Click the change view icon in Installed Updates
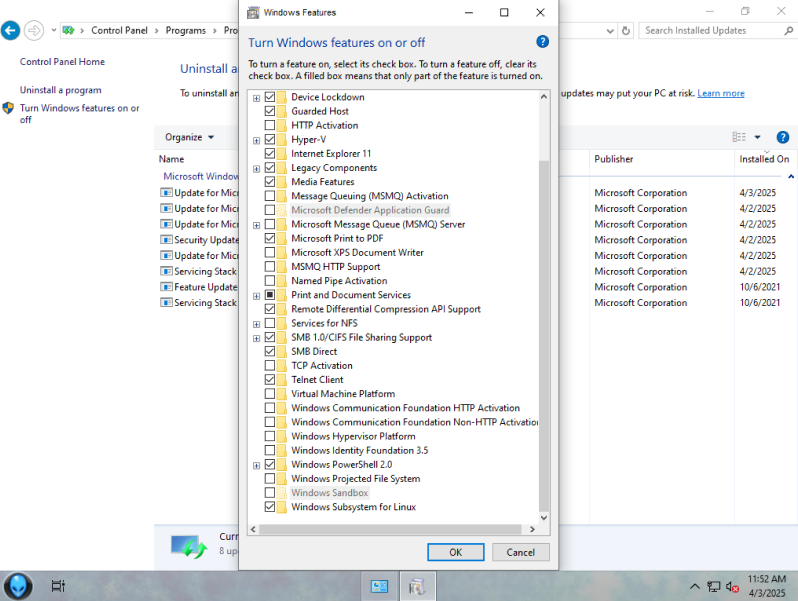 click(739, 137)
